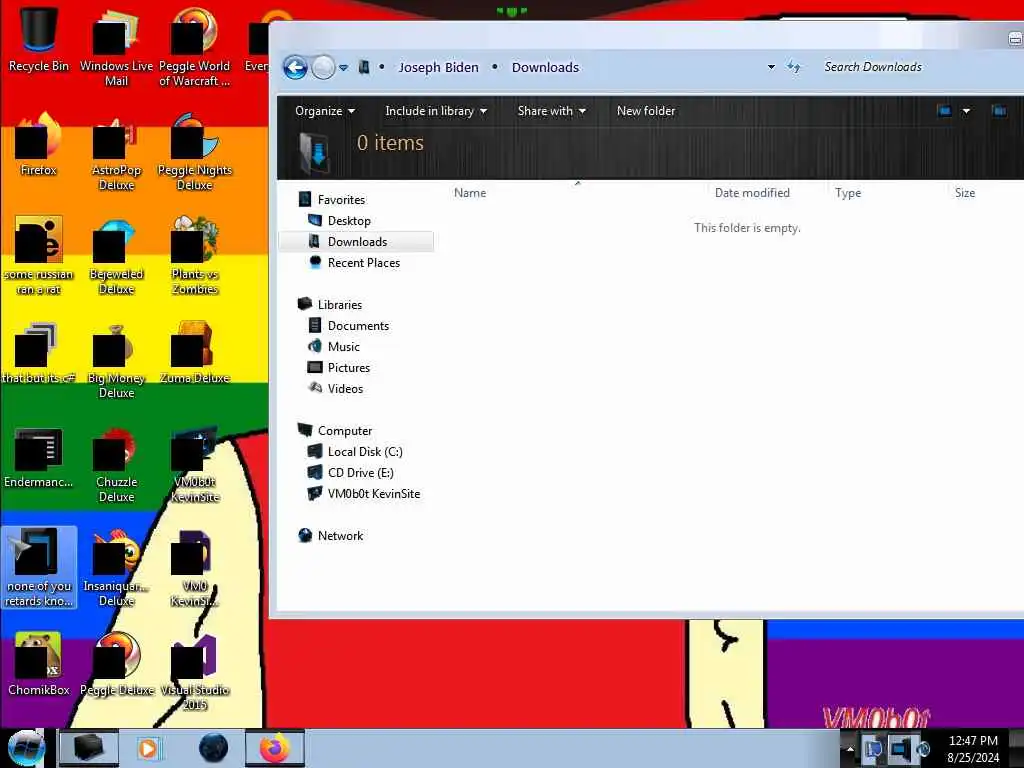
Task: Expand the view options dropdown arrow
Action: click(x=966, y=111)
